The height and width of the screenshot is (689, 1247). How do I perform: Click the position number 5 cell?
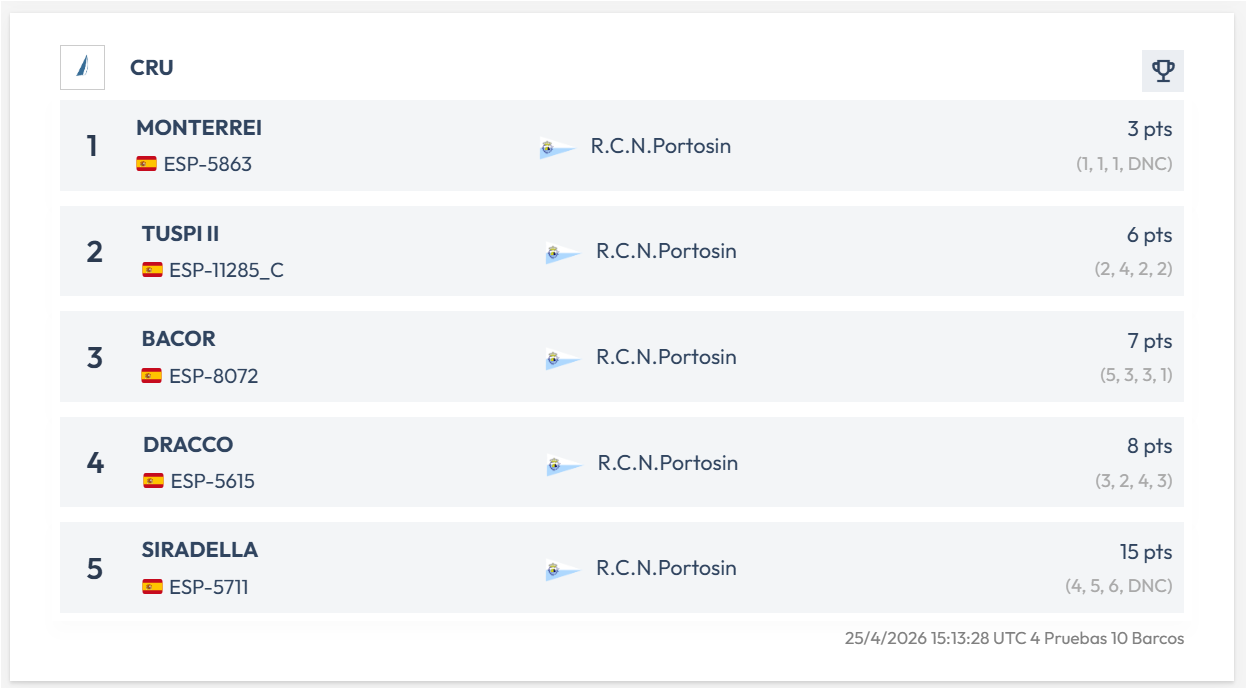(x=95, y=569)
